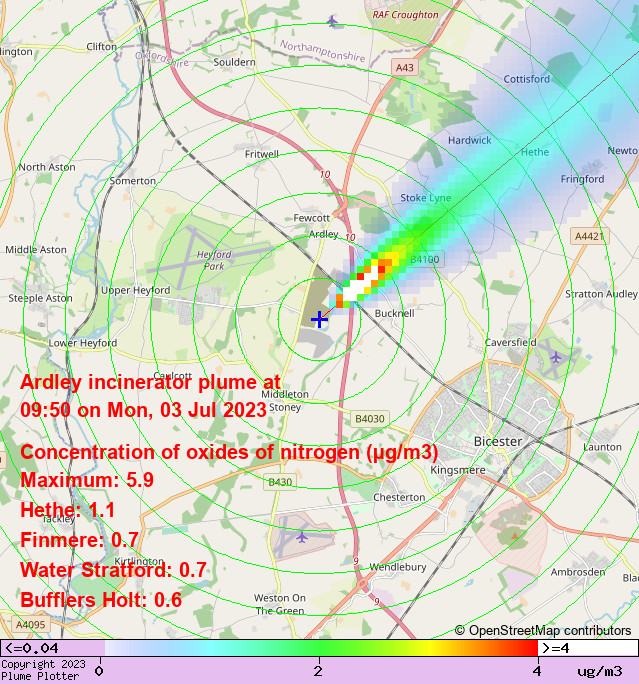Screen dimensions: 639x684
Task: Click the B430 road shield
Action: [x=280, y=482]
